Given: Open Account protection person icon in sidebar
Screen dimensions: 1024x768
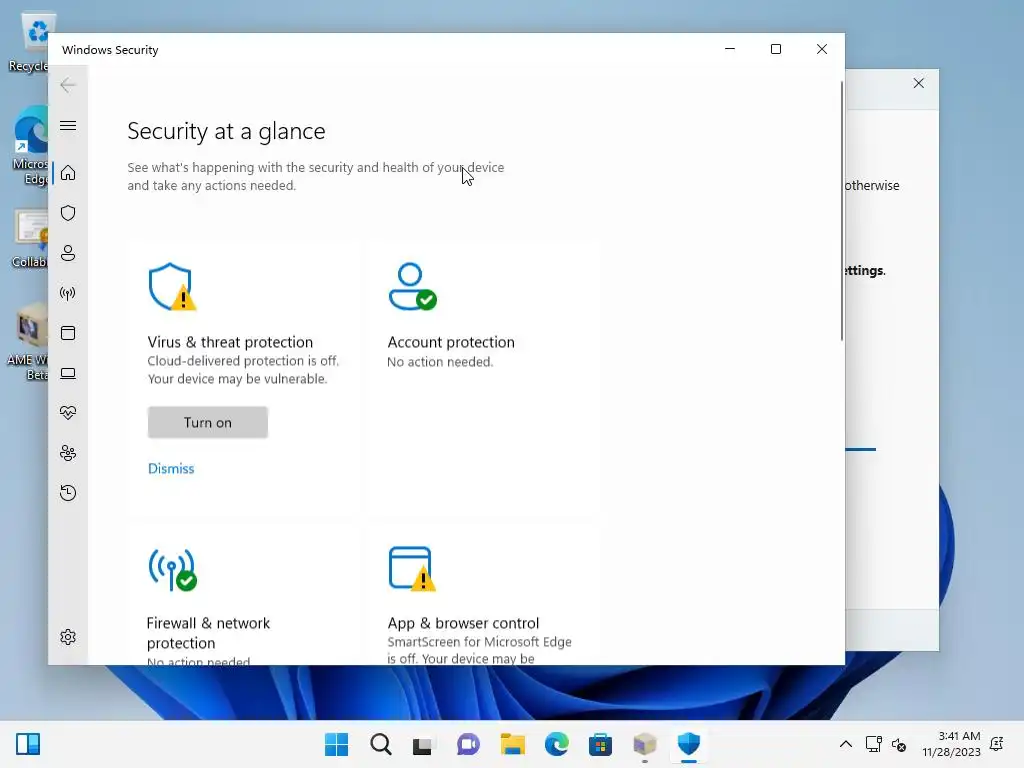Looking at the screenshot, I should point(68,253).
